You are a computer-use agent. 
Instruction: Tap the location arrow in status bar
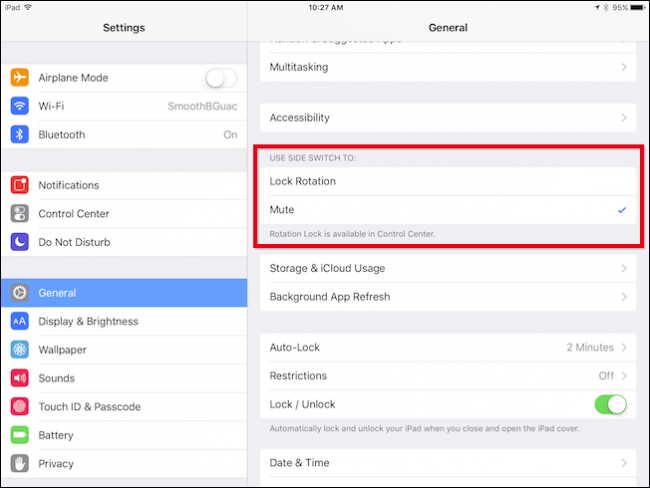(x=597, y=7)
